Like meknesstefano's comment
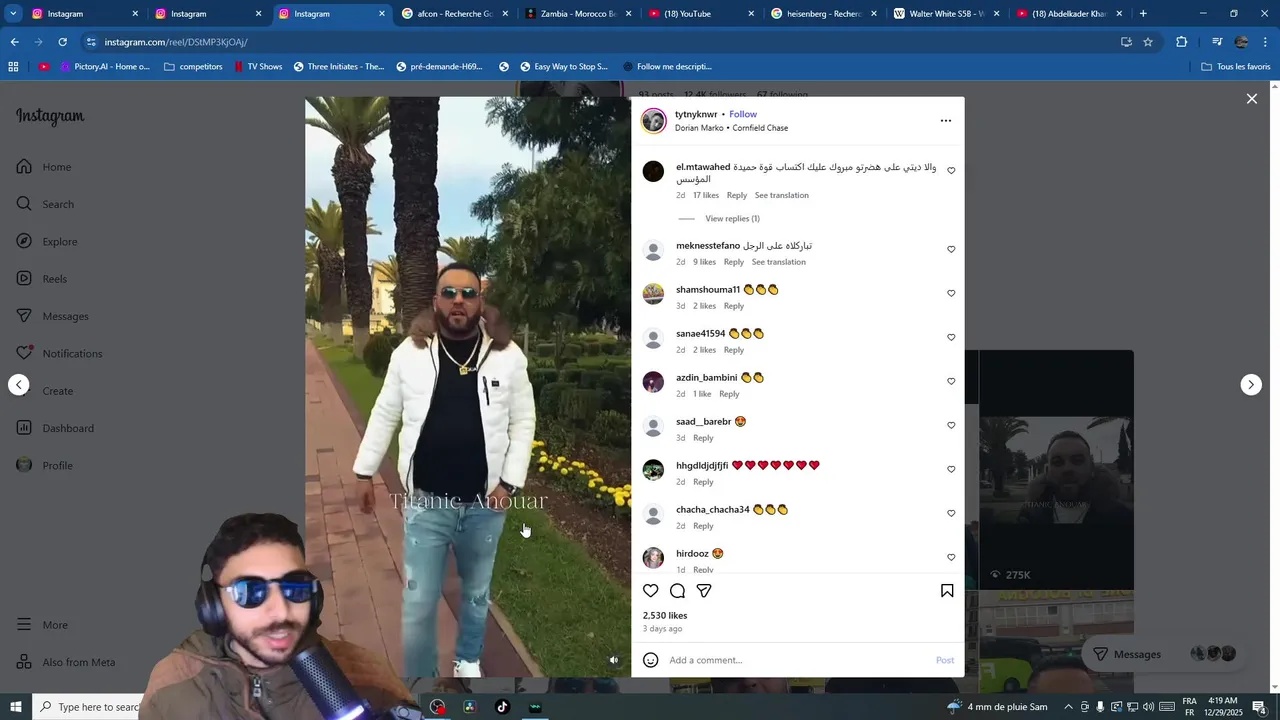 click(x=951, y=250)
